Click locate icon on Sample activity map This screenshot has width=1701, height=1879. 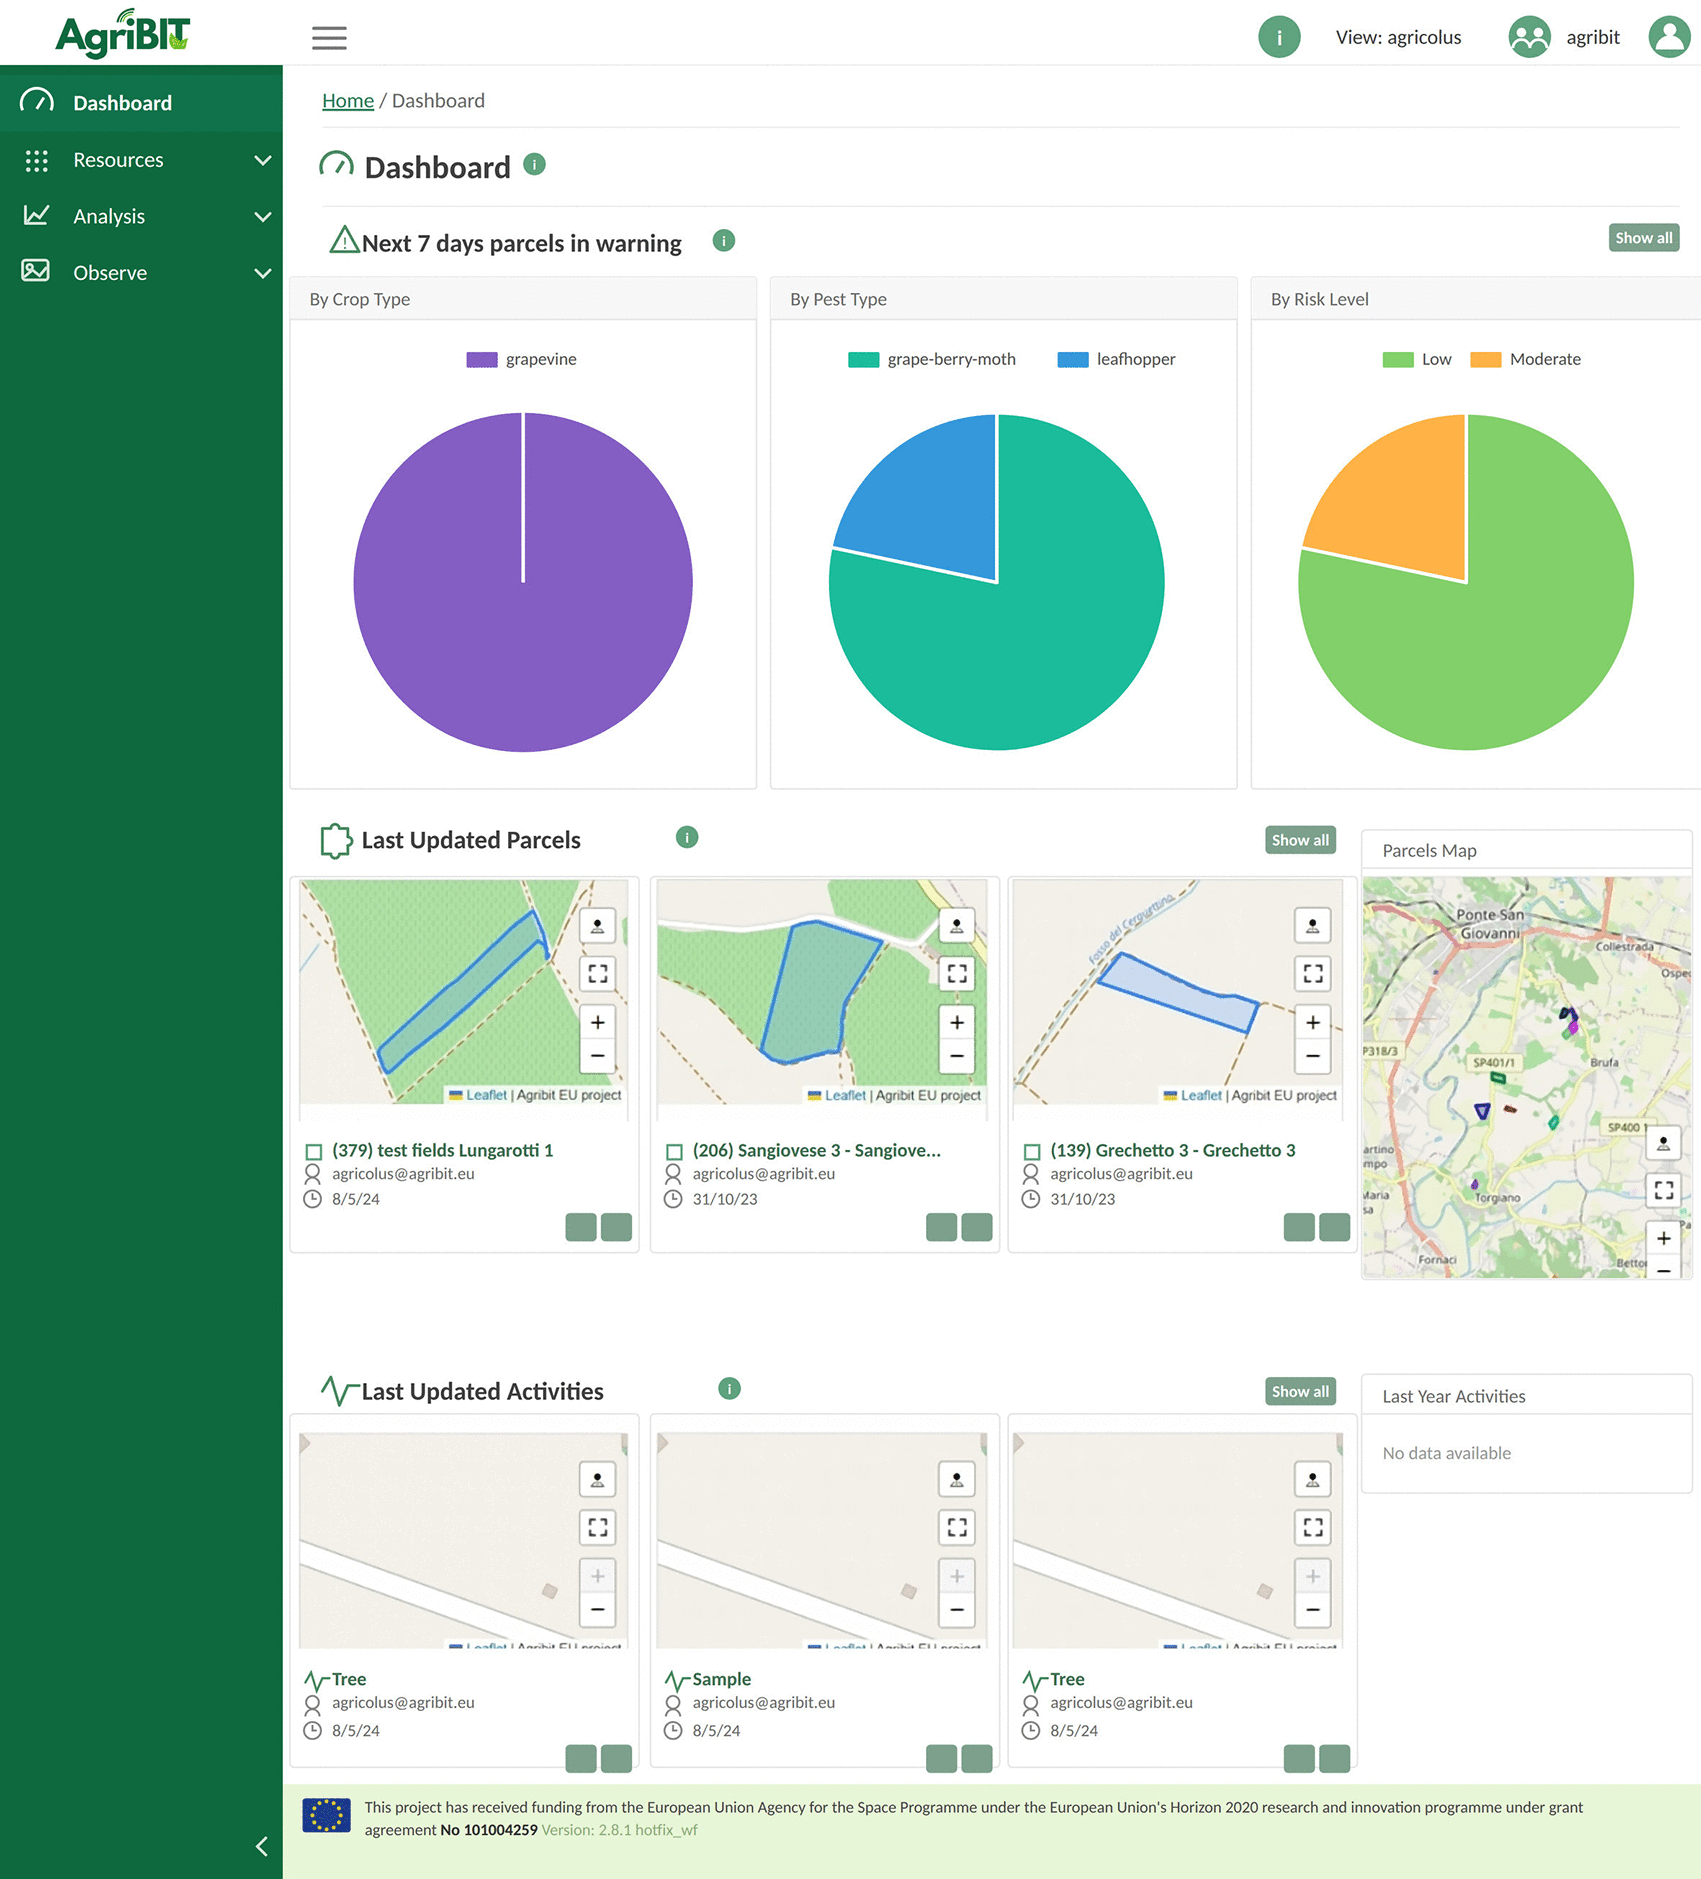[956, 1480]
